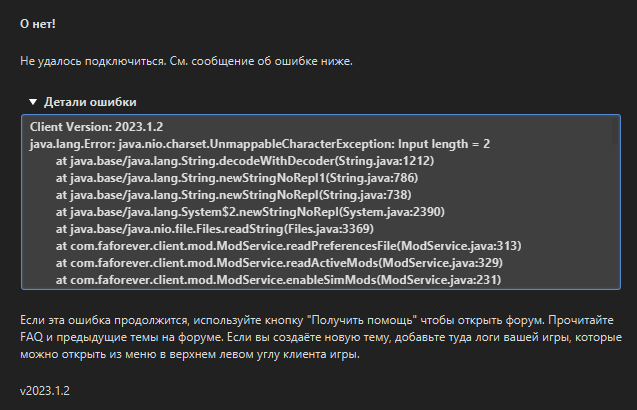Click the v2023.1.2 version label
The image size is (637, 410).
(45, 391)
